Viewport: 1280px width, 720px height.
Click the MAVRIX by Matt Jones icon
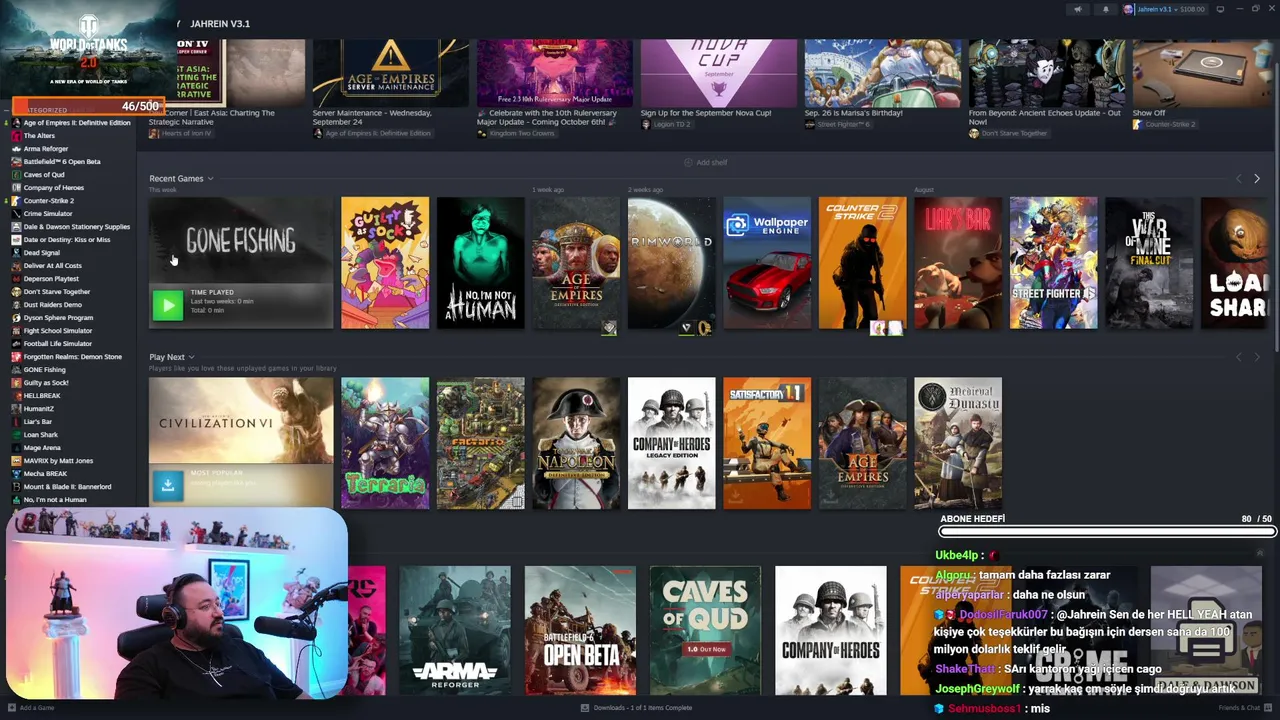tap(16, 461)
